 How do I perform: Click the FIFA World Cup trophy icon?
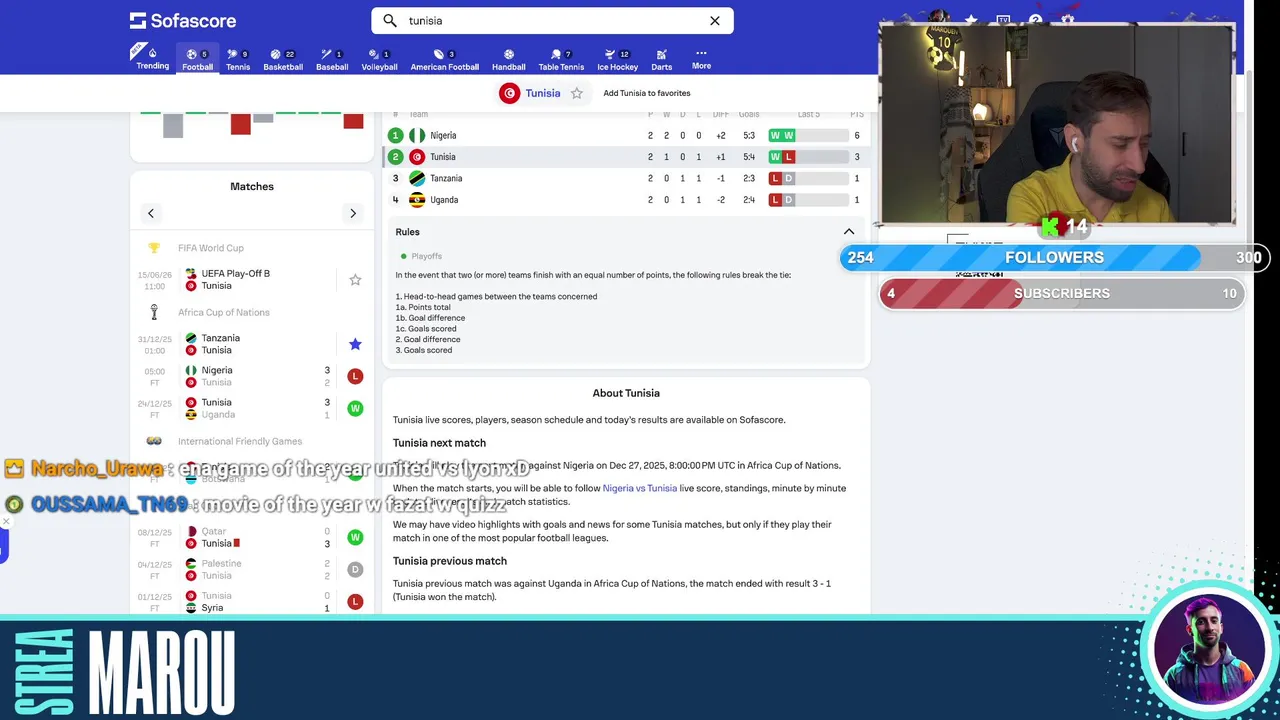point(154,248)
